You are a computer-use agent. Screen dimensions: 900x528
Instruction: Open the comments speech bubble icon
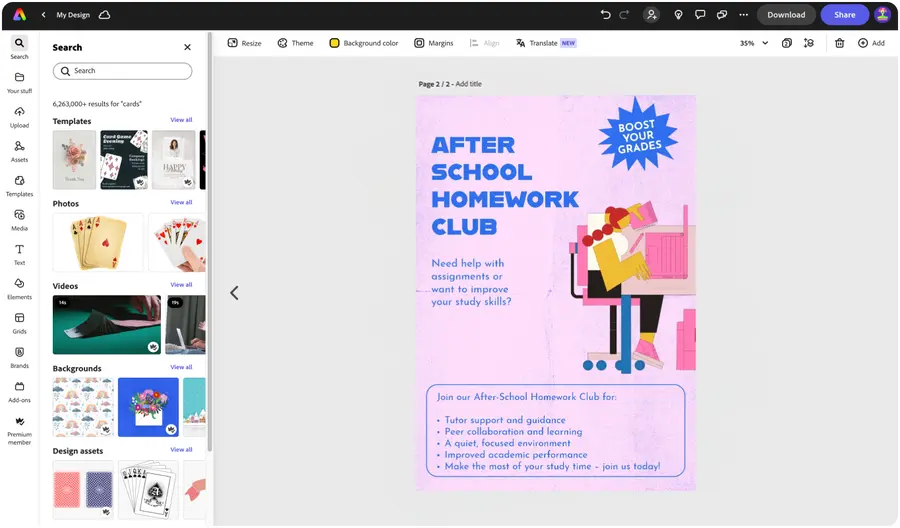point(700,15)
